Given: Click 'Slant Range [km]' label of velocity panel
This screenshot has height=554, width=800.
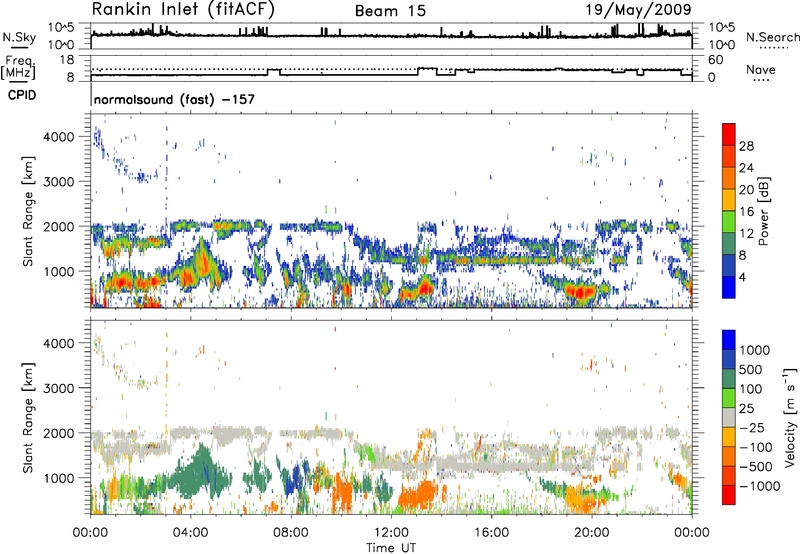Looking at the screenshot, I should click(x=28, y=418).
